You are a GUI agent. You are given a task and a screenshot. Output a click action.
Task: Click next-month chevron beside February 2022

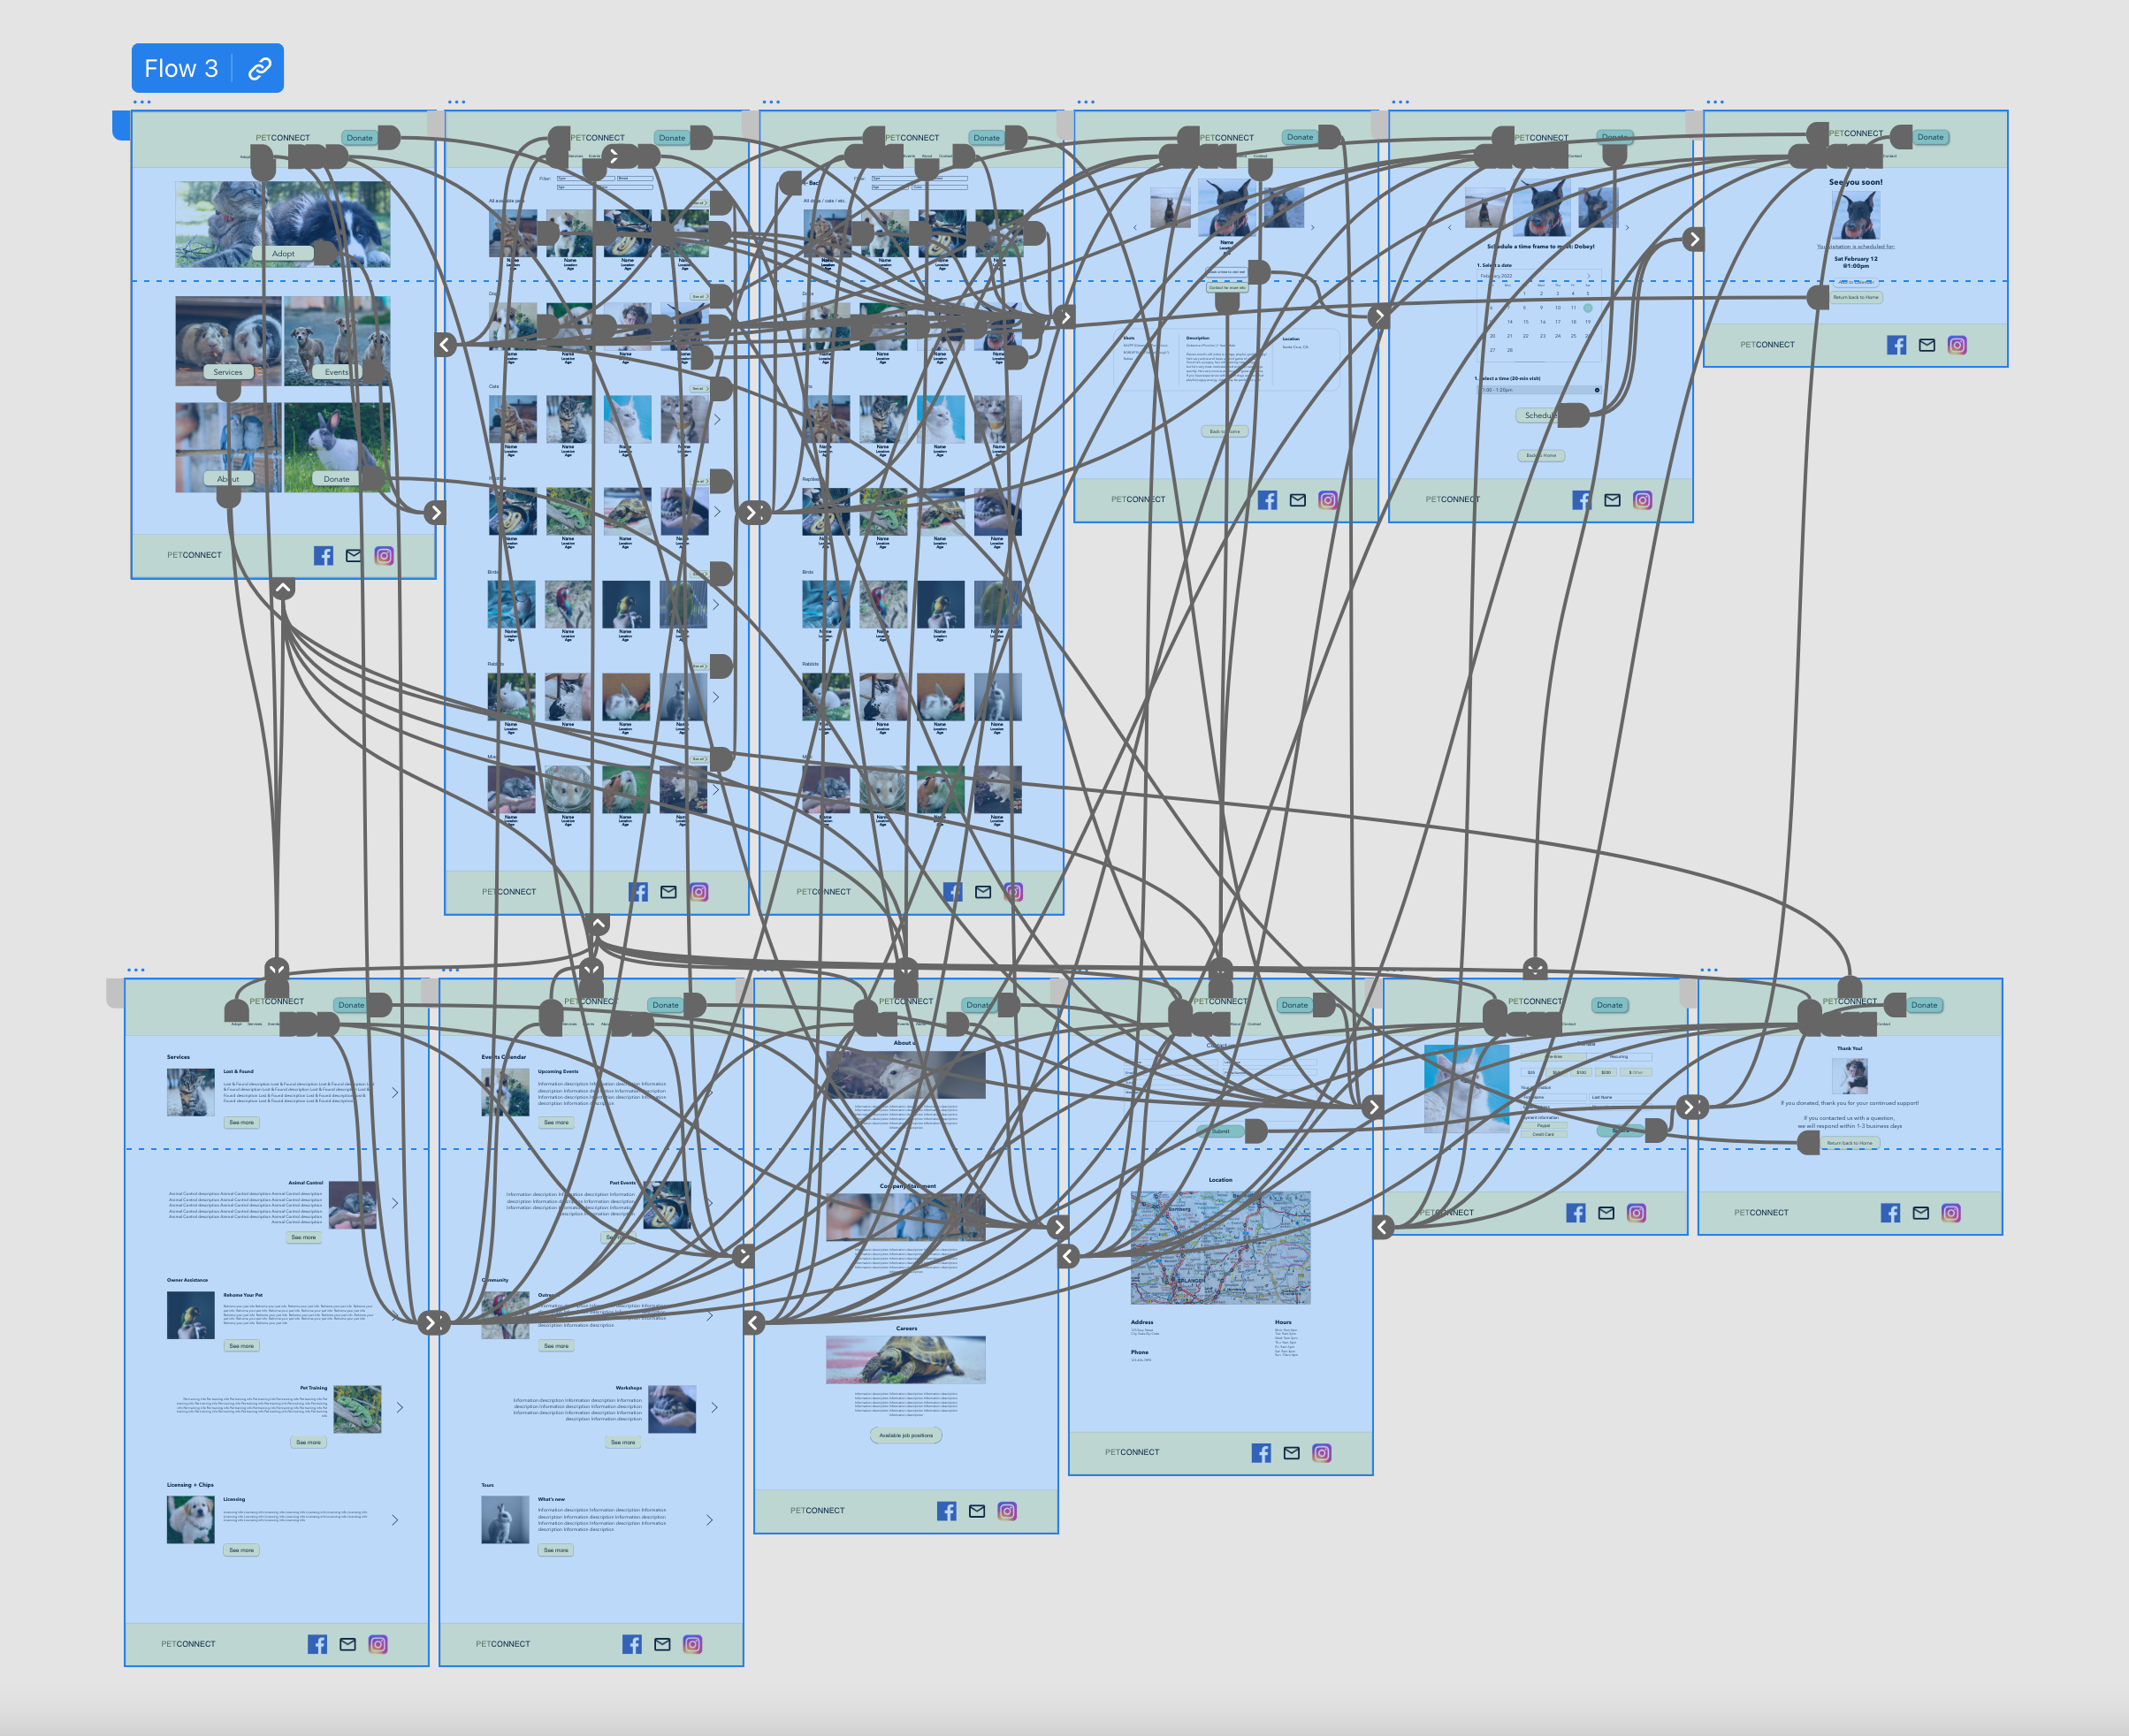pos(1588,275)
